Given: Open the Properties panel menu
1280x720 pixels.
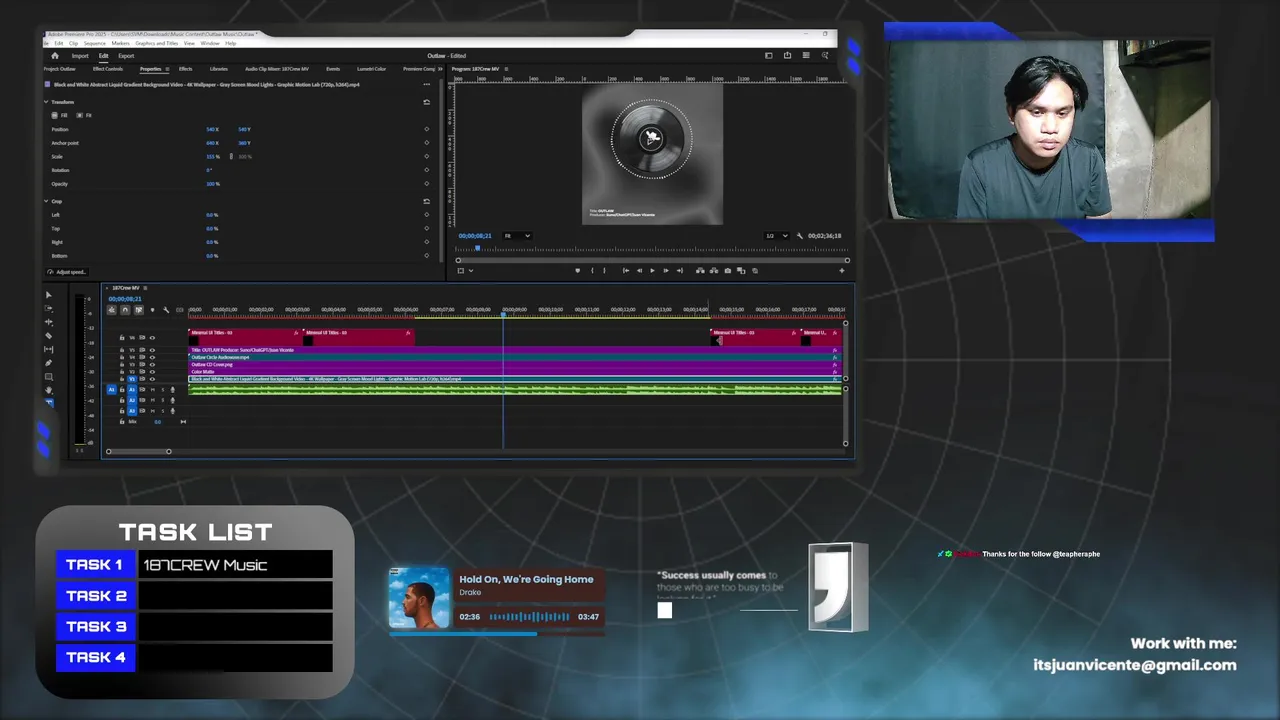Looking at the screenshot, I should point(167,69).
